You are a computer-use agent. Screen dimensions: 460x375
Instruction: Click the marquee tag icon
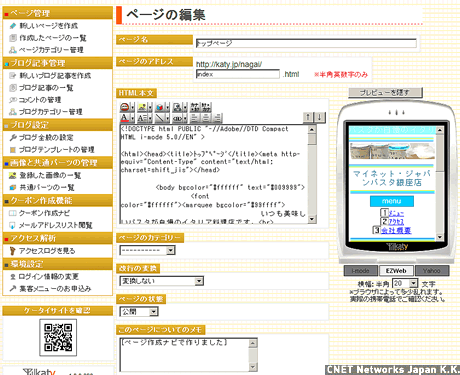tap(177, 118)
